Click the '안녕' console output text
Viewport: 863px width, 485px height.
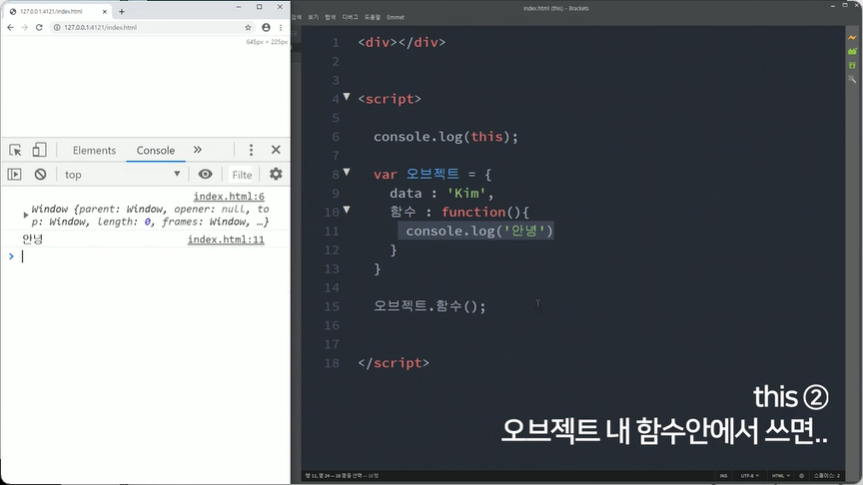click(x=32, y=239)
